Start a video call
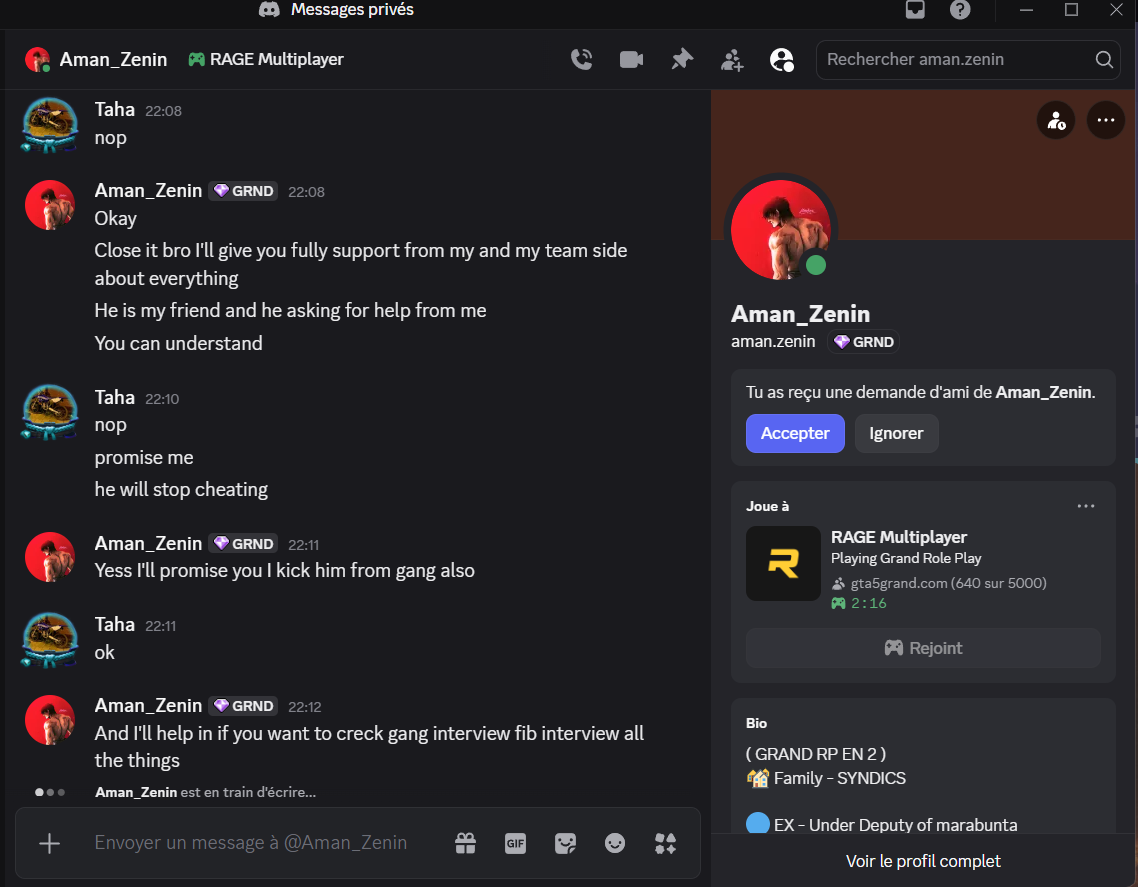 pyautogui.click(x=631, y=60)
